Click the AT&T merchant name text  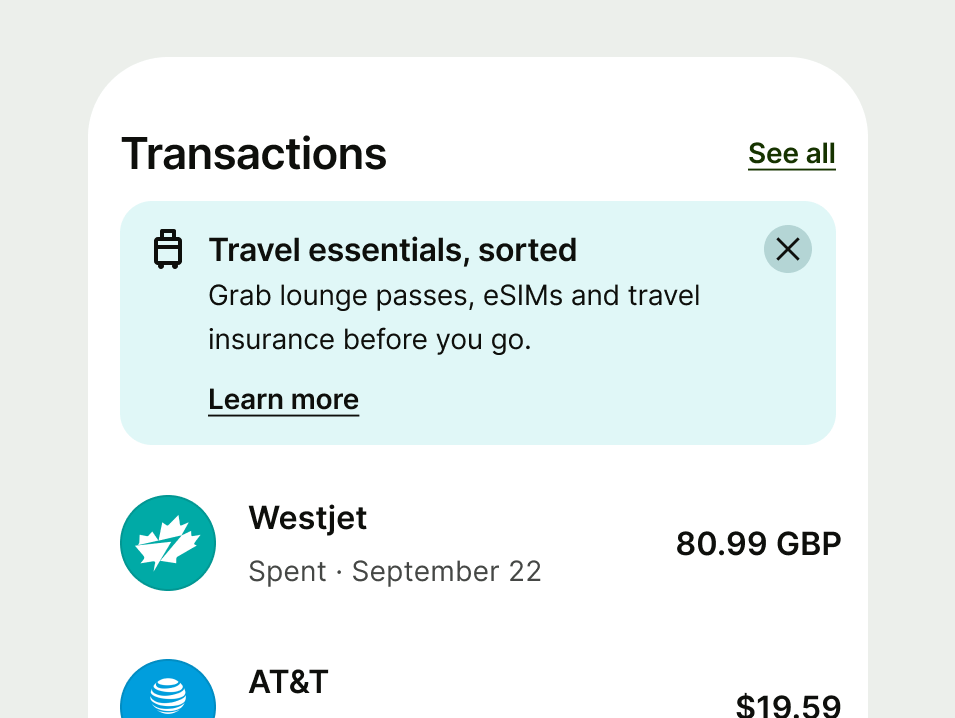click(288, 684)
